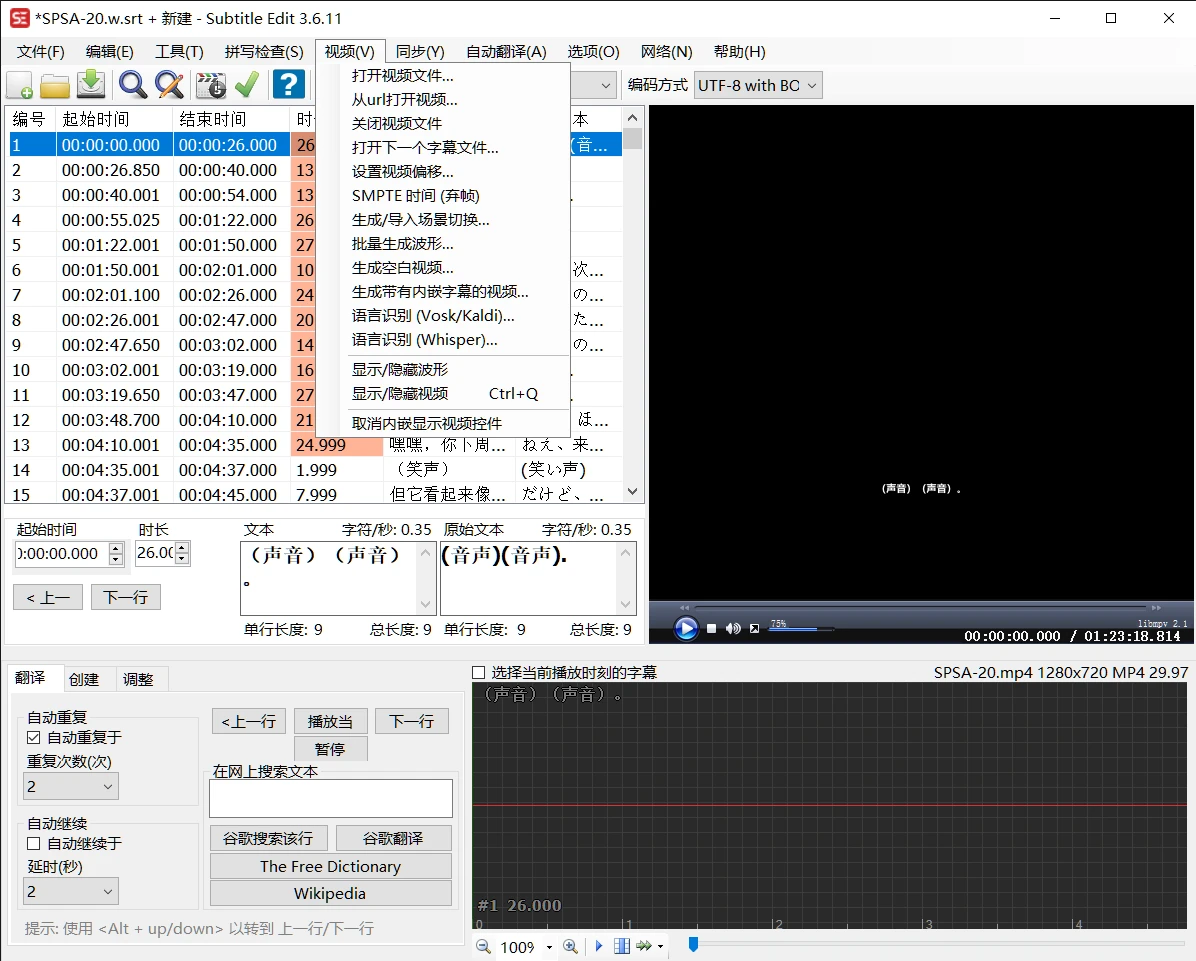Zoom in the waveform with plus magnifier
This screenshot has width=1196, height=961.
[x=570, y=946]
